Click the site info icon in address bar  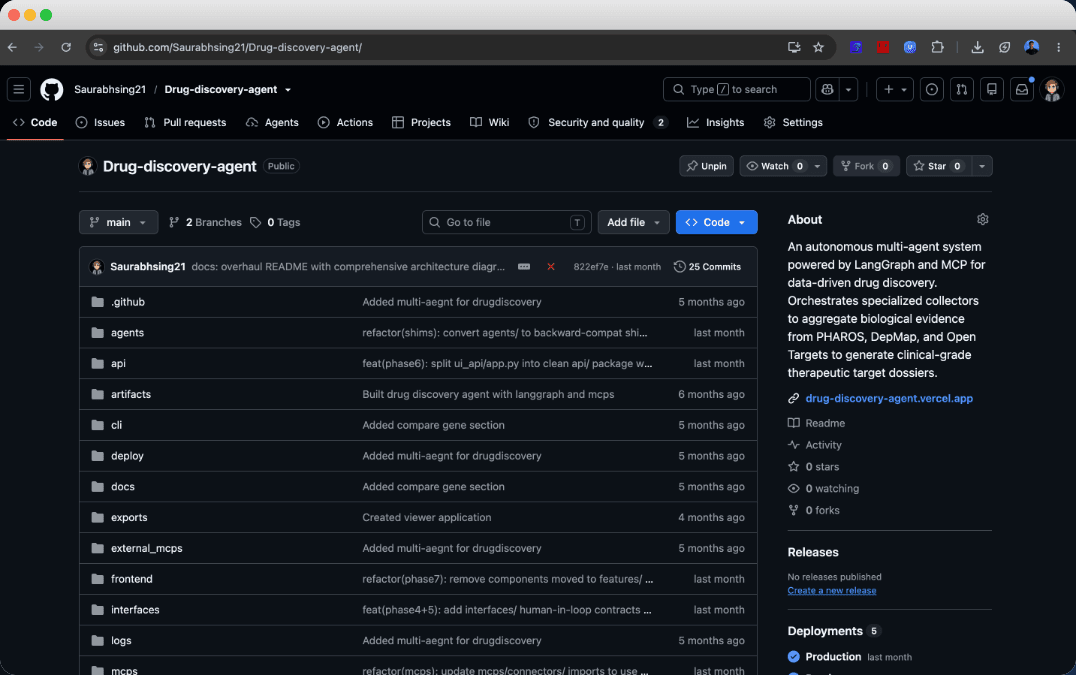tap(98, 47)
